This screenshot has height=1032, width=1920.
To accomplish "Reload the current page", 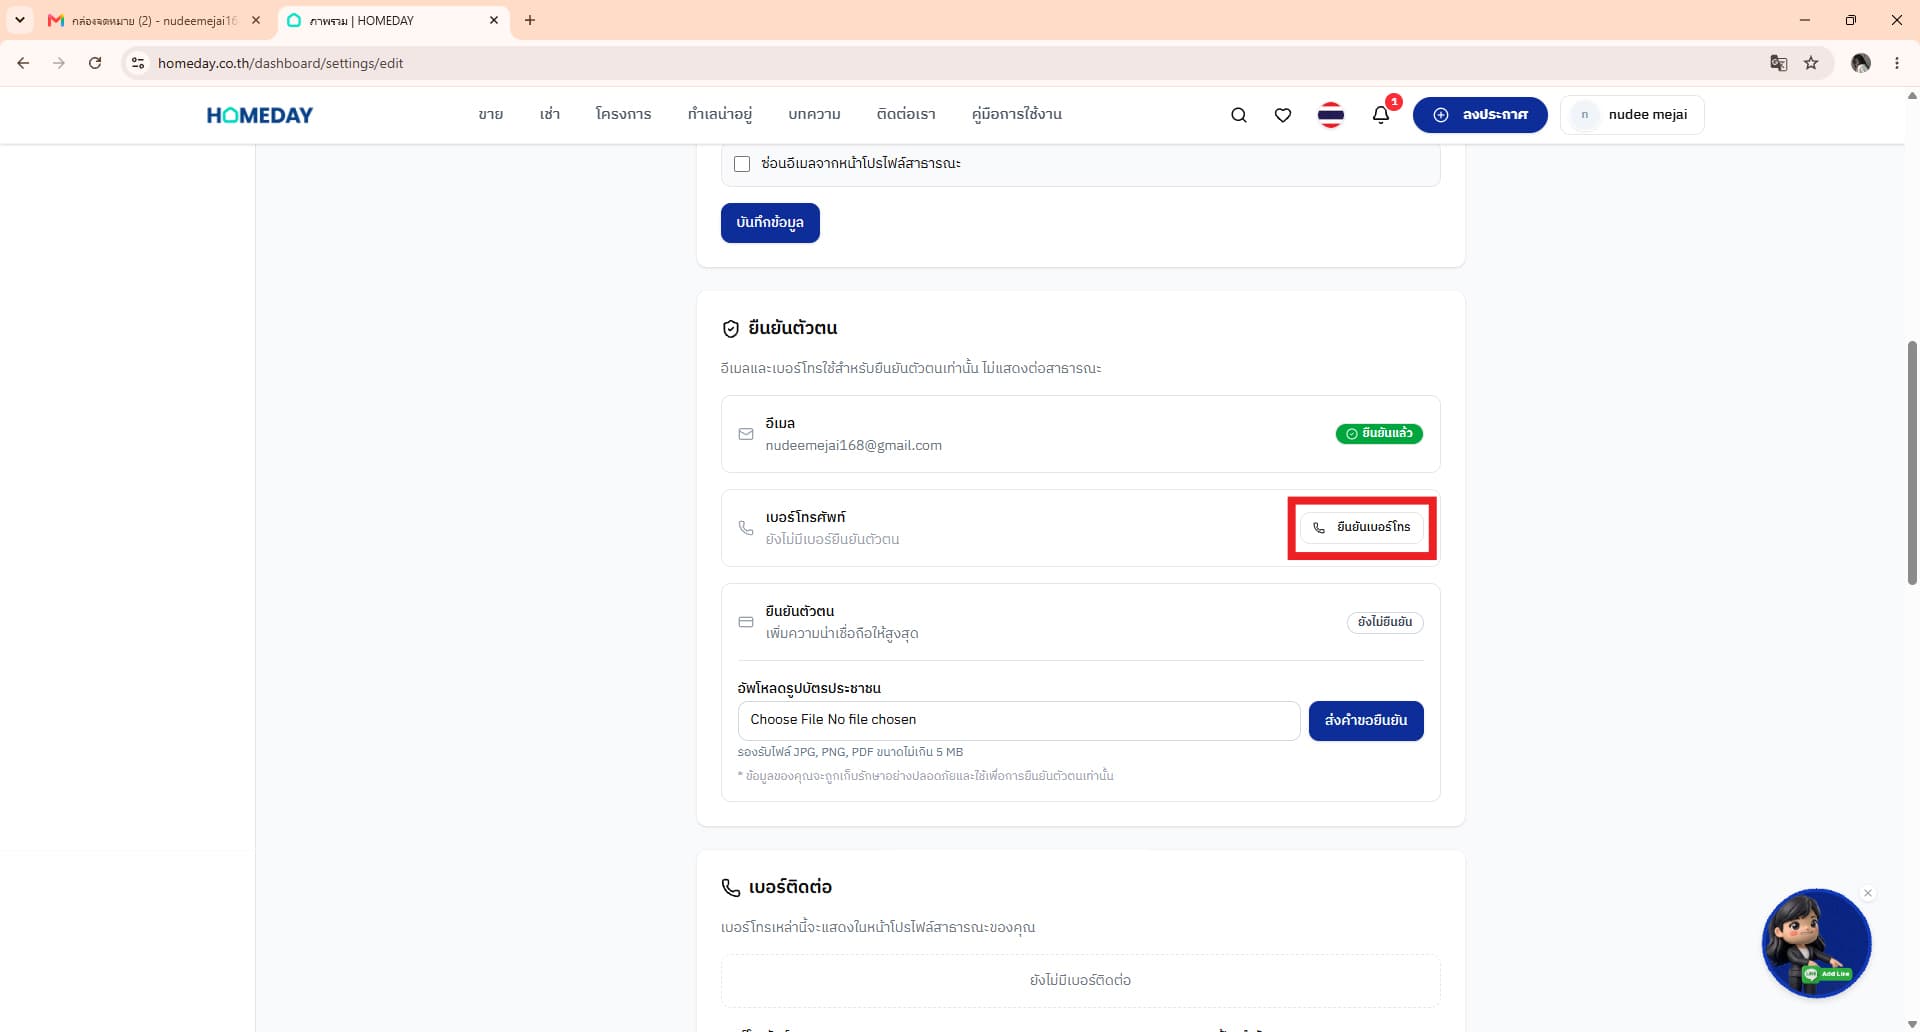I will click(x=95, y=63).
